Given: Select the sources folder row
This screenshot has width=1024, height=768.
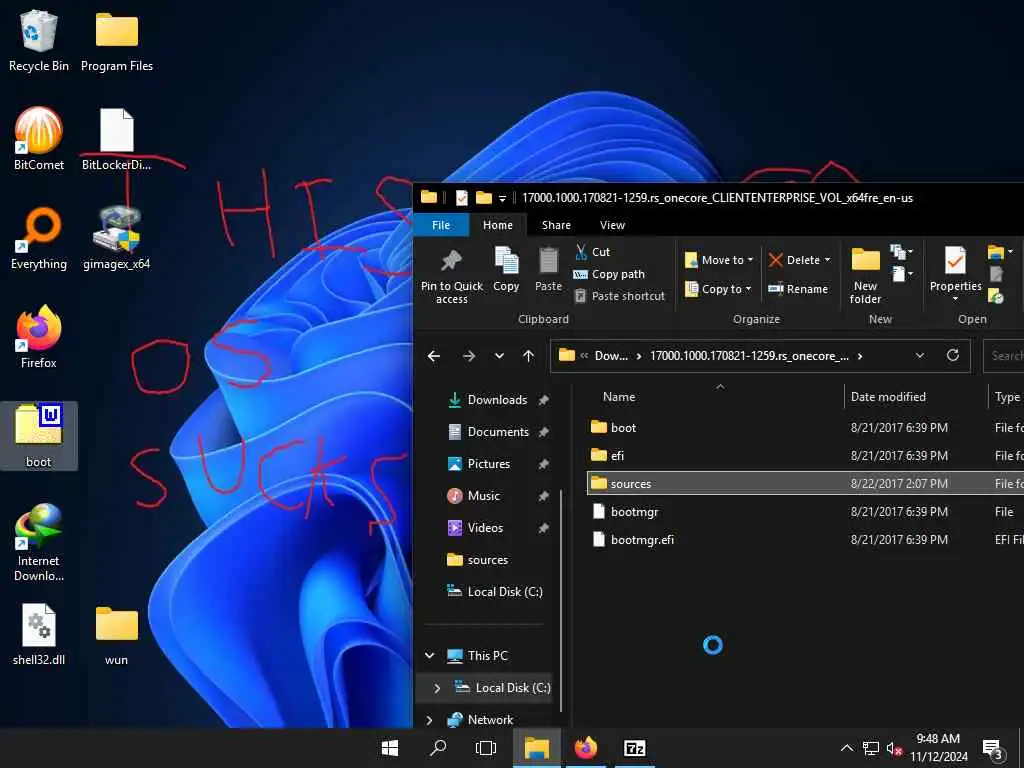Looking at the screenshot, I should (805, 483).
